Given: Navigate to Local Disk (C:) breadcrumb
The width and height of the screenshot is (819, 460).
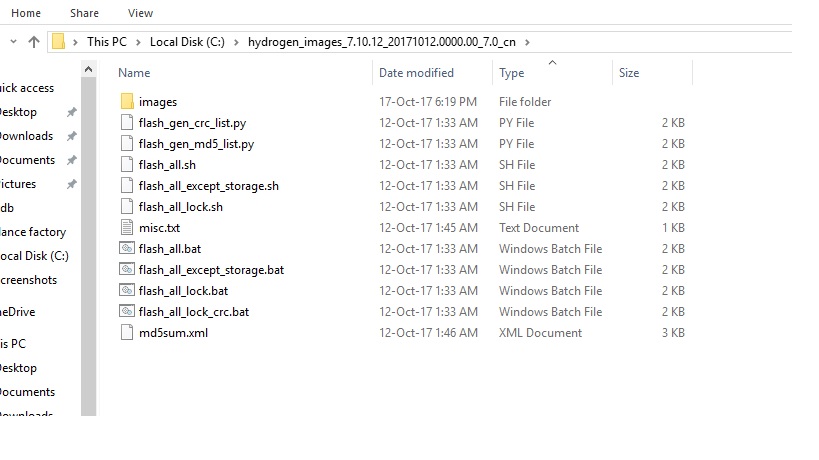Looking at the screenshot, I should pos(187,42).
